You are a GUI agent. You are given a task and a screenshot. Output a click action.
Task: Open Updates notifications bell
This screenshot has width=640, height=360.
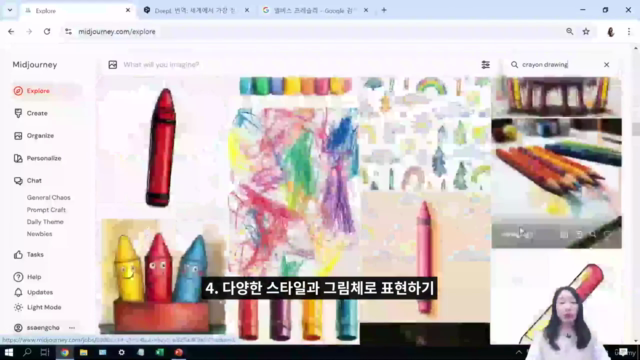33,293
